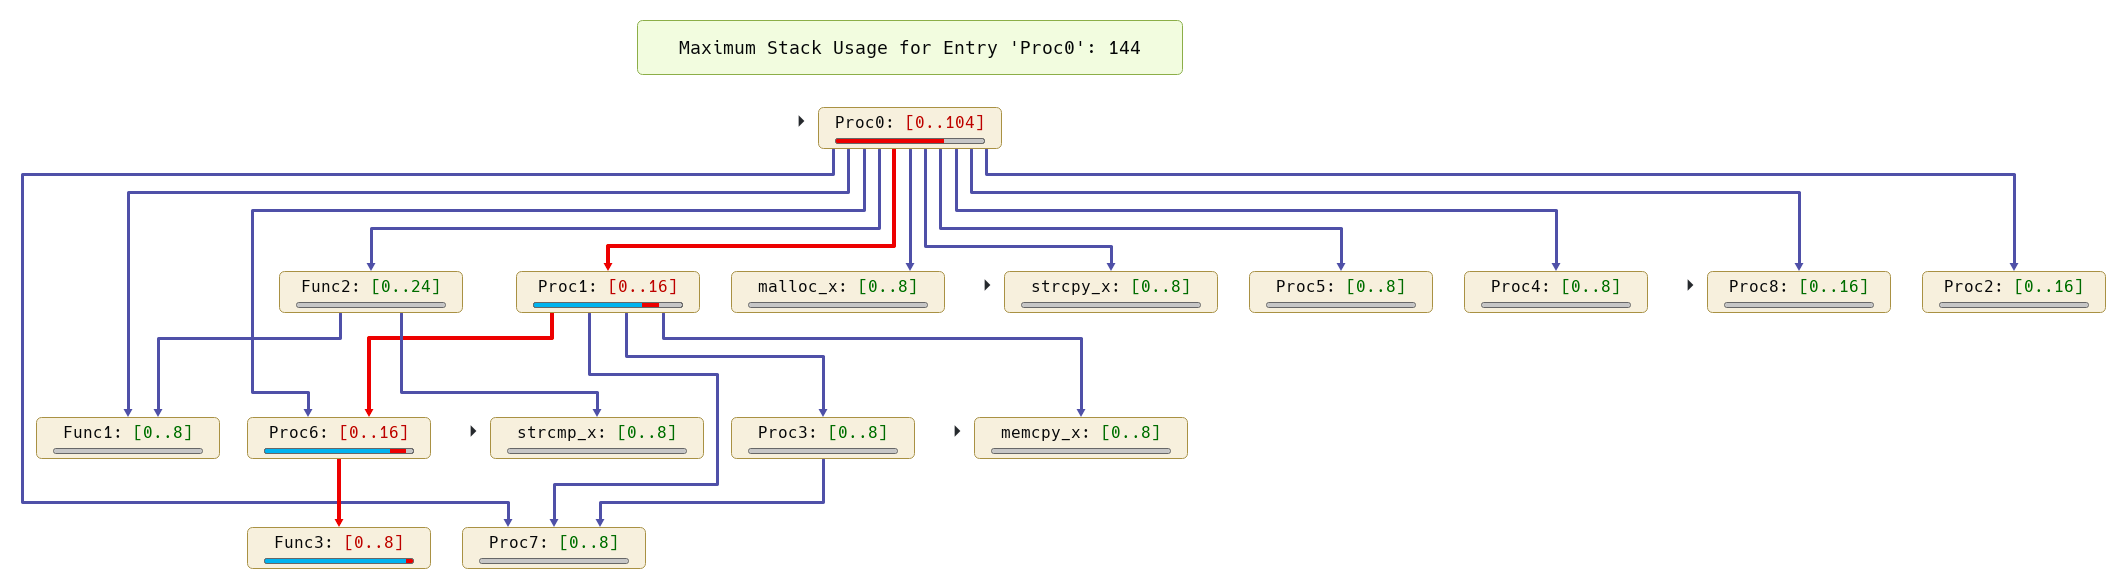Click the stack usage bar under Proc6
Screen dimensions: 2126x588
tap(339, 451)
